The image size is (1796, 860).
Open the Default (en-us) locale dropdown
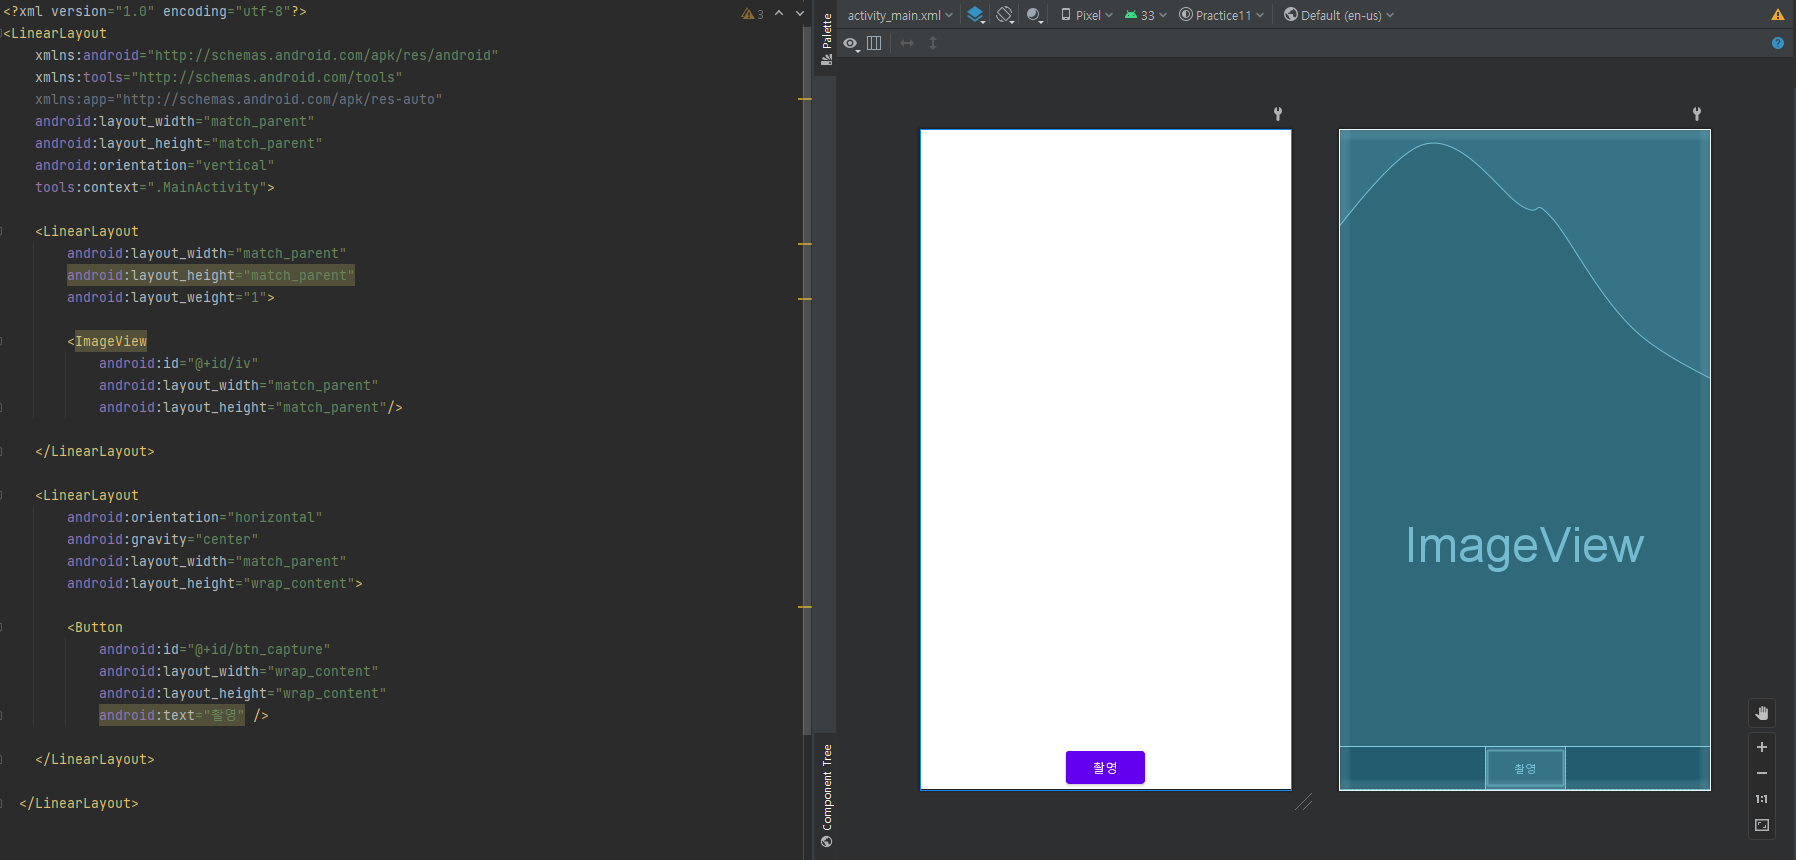(1339, 15)
